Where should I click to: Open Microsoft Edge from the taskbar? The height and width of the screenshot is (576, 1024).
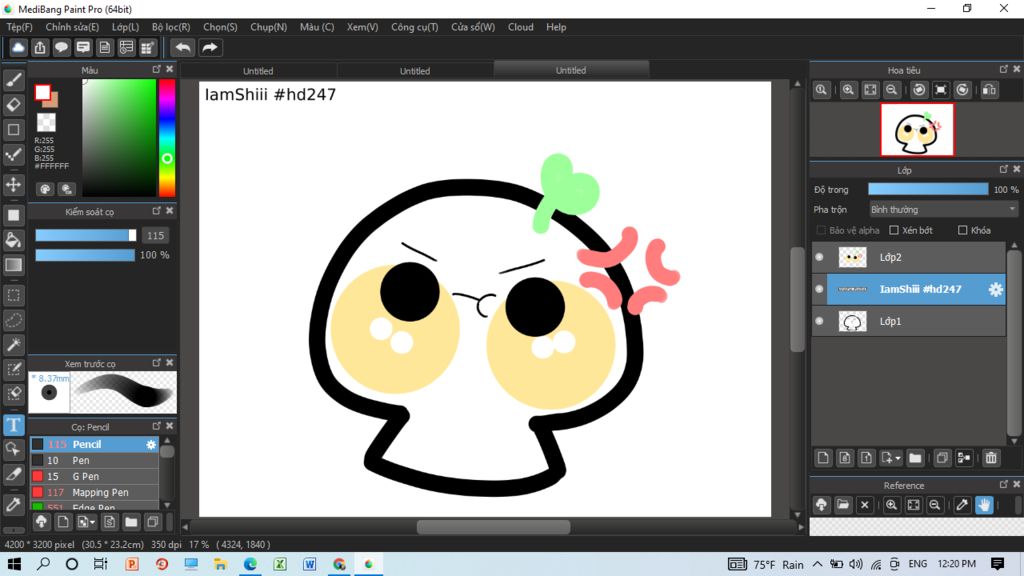pos(250,564)
